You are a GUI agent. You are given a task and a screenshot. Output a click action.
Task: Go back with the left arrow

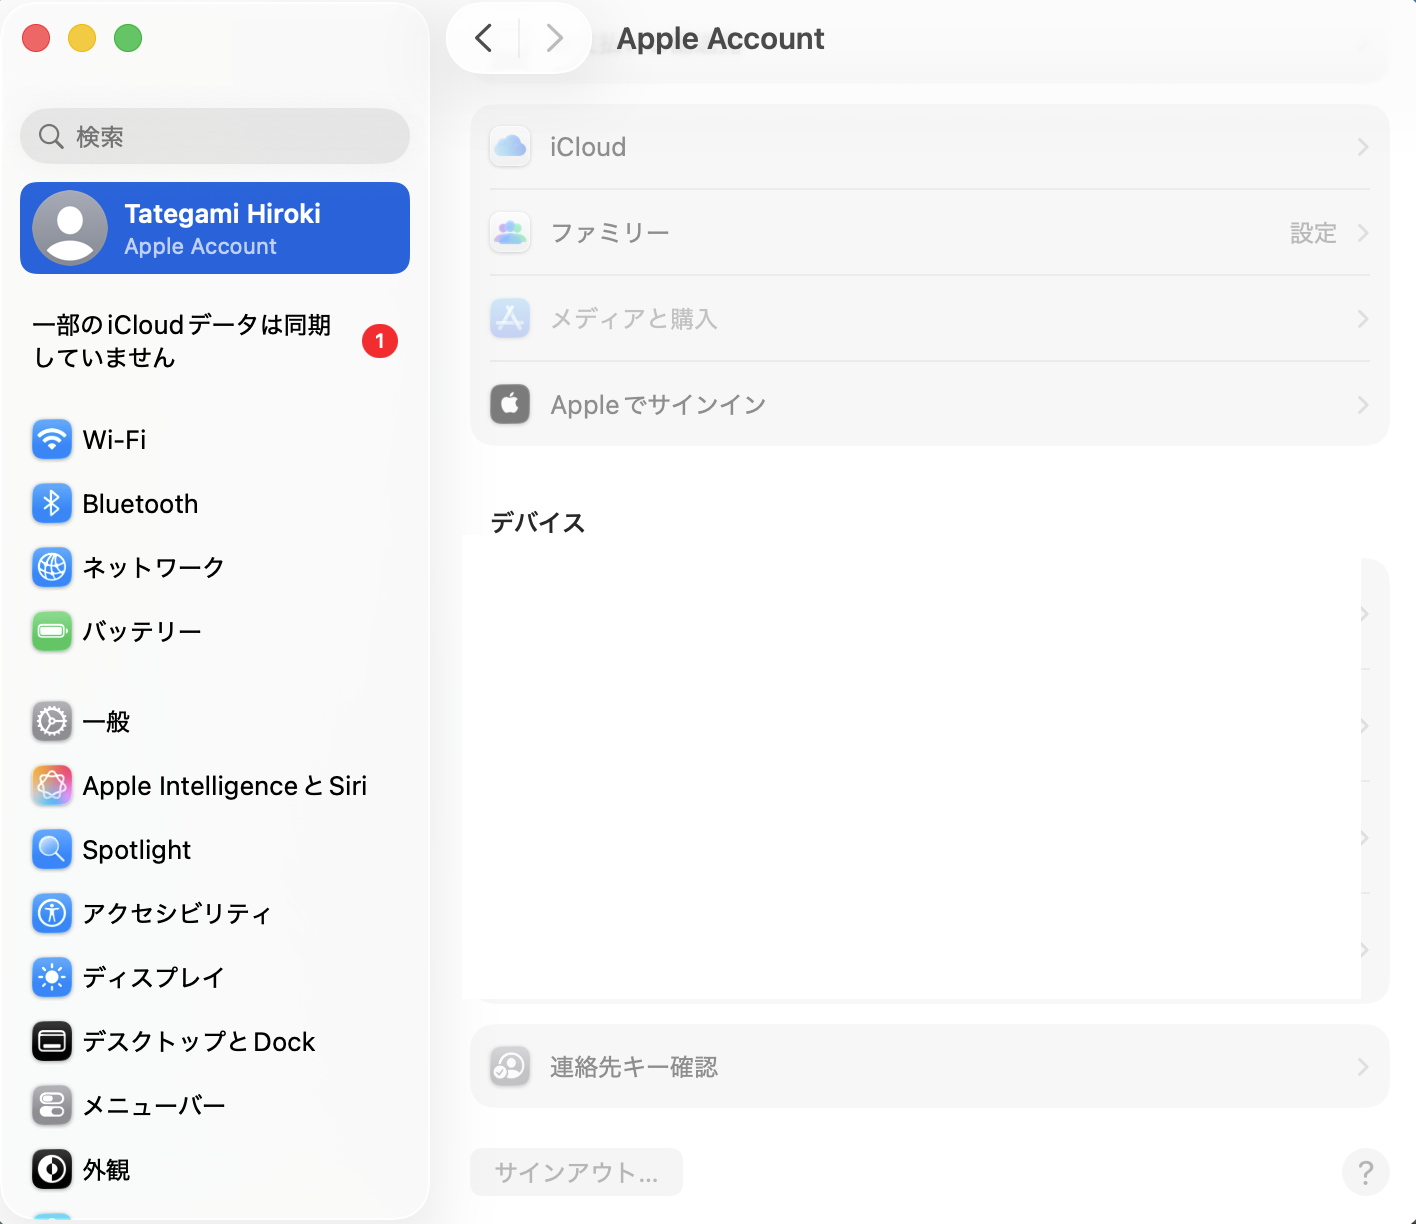pos(484,38)
